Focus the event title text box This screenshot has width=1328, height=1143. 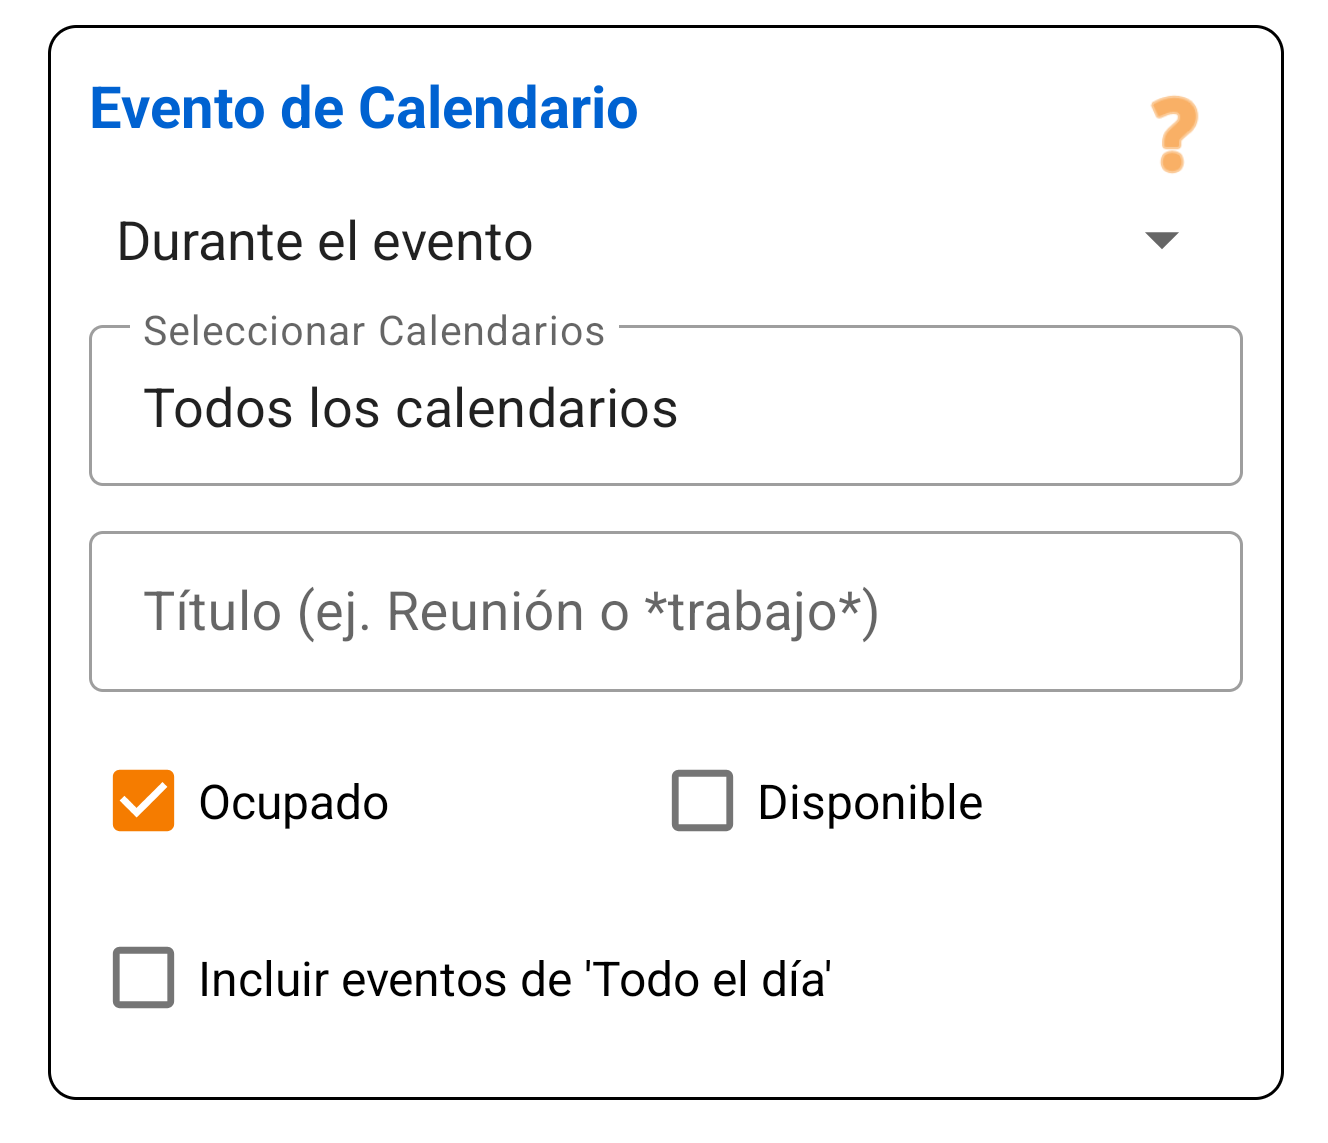(665, 611)
